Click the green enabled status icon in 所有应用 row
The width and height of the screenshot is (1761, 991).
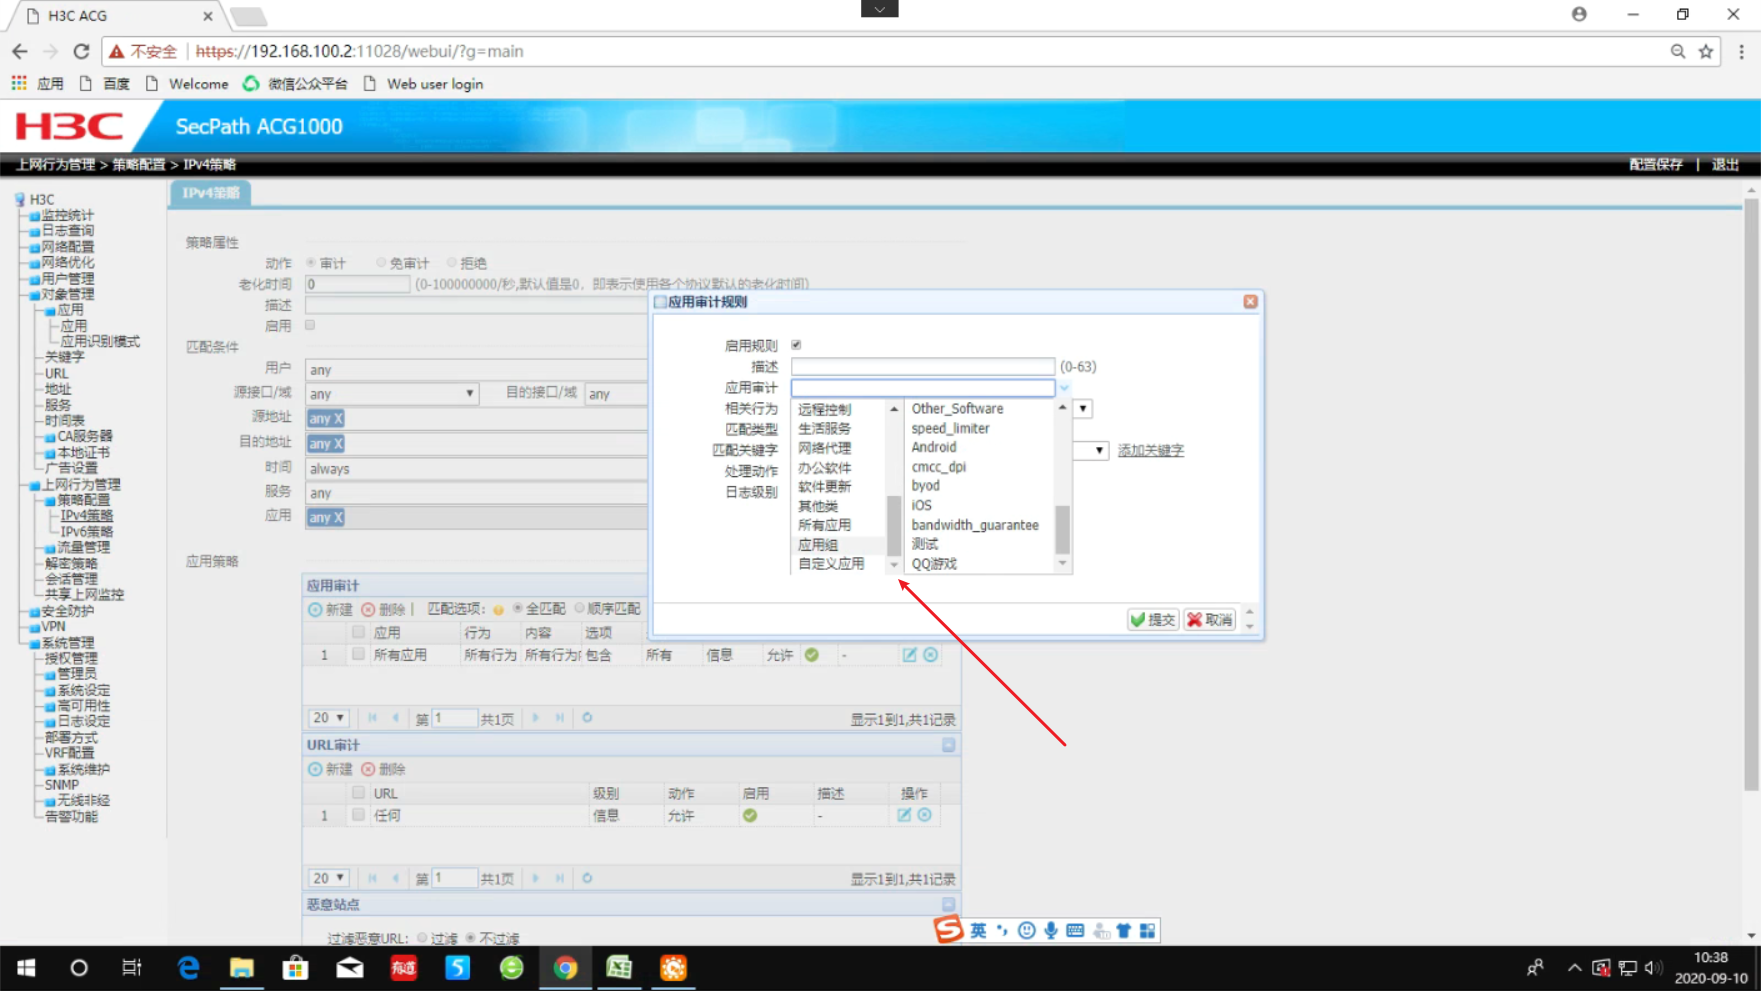(x=812, y=655)
